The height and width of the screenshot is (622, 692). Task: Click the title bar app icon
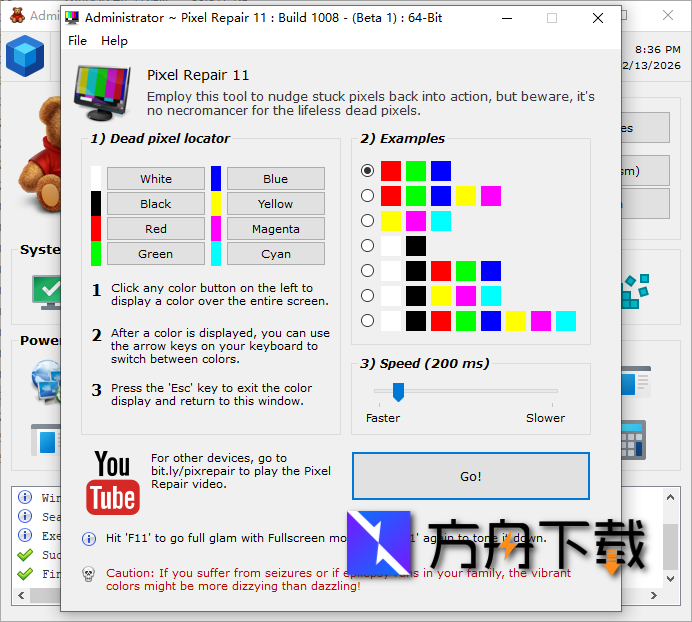click(x=73, y=18)
